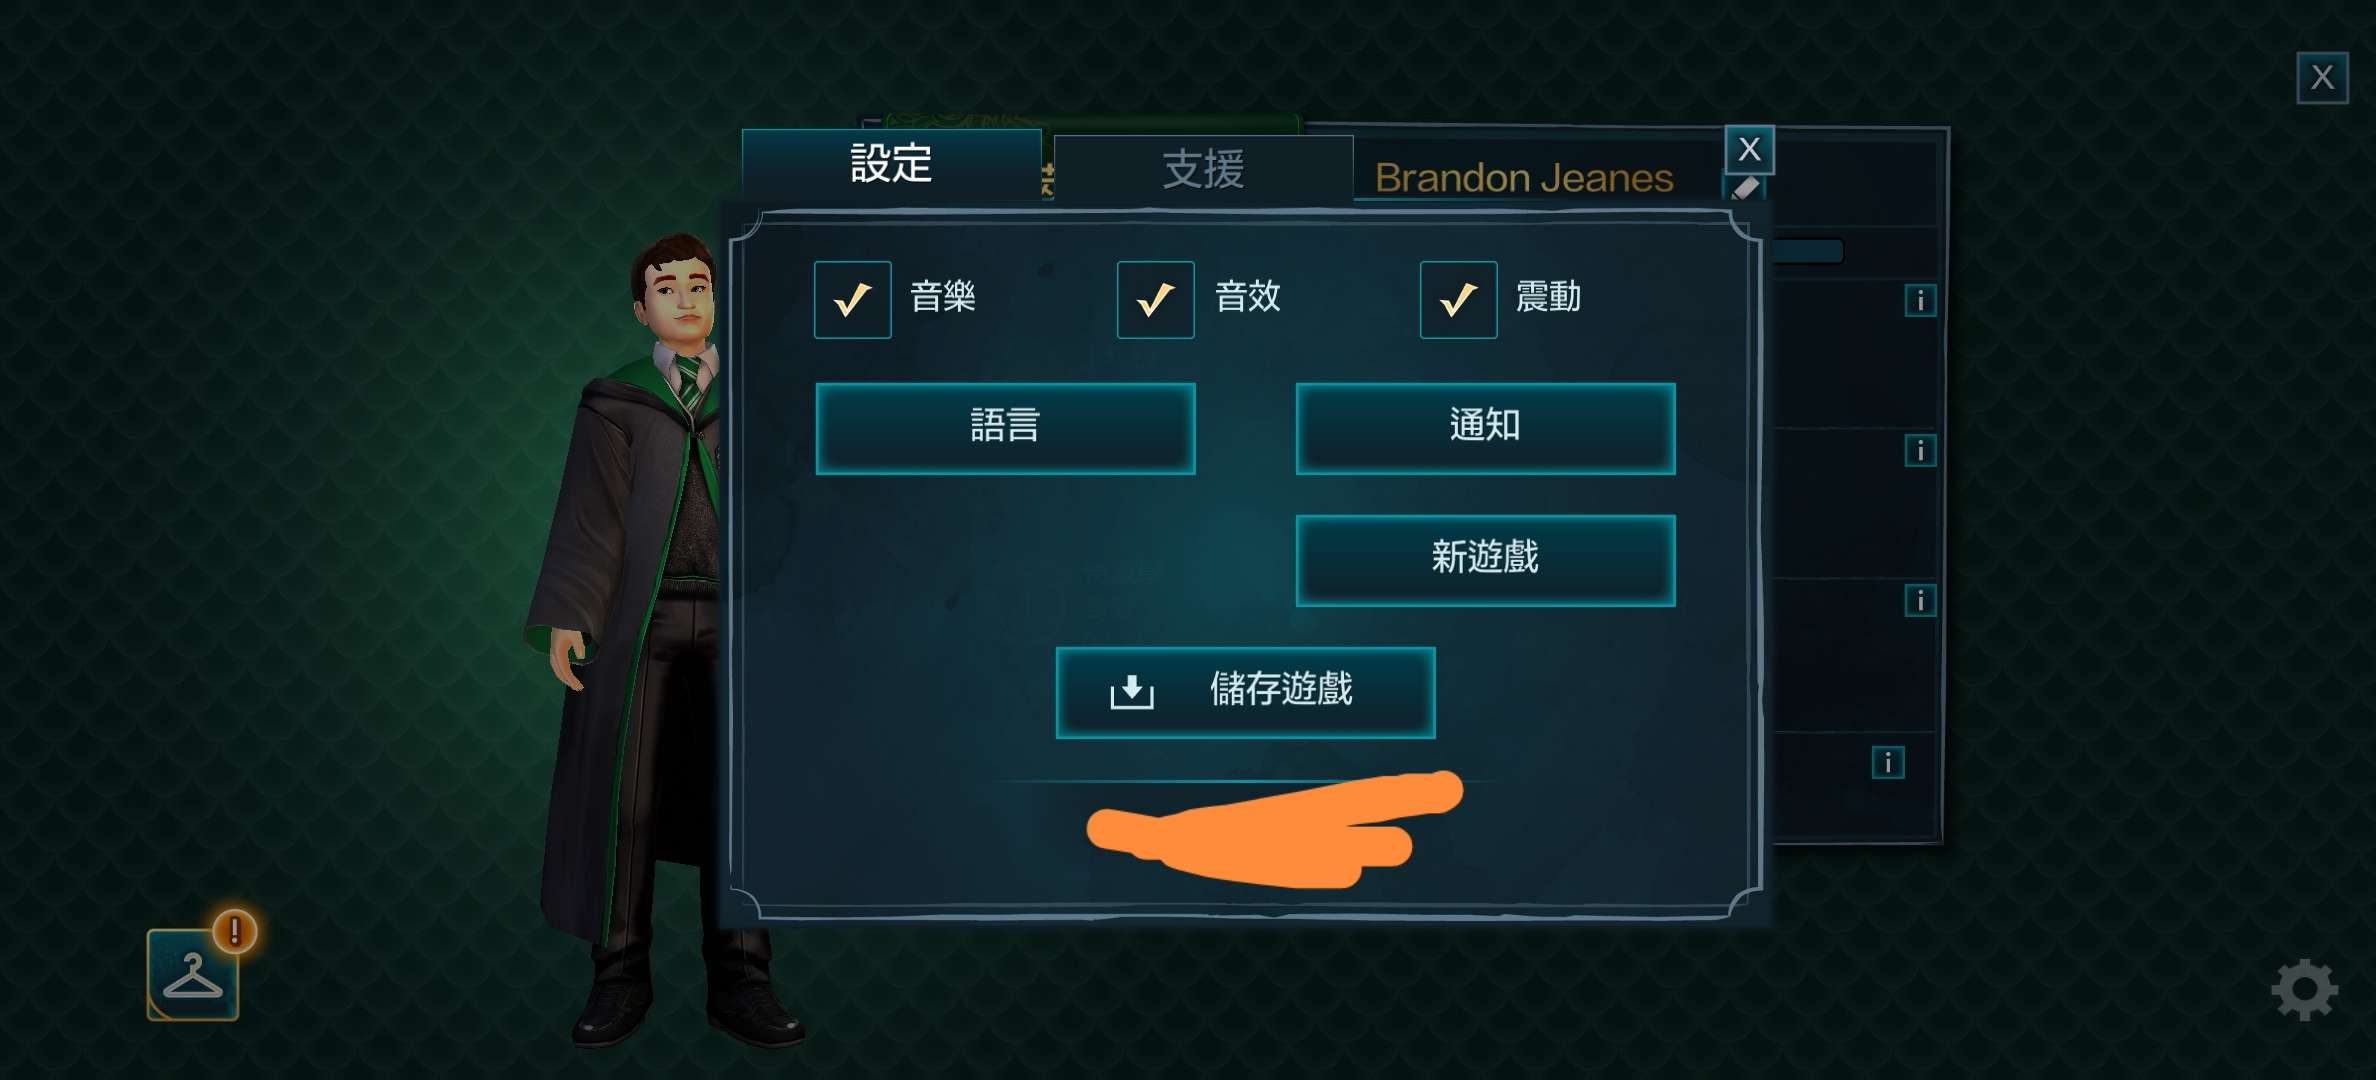This screenshot has height=1080, width=2376.
Task: Click the pencil edit name icon
Action: pyautogui.click(x=1746, y=189)
